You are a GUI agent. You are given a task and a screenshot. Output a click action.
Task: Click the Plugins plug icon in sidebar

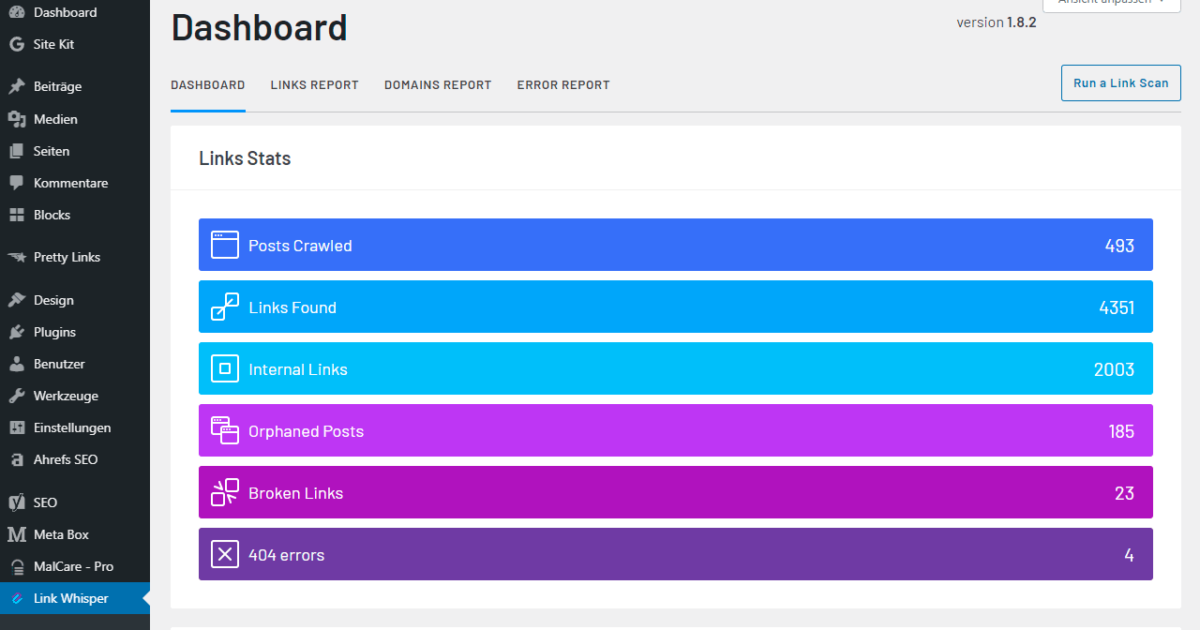(x=17, y=332)
